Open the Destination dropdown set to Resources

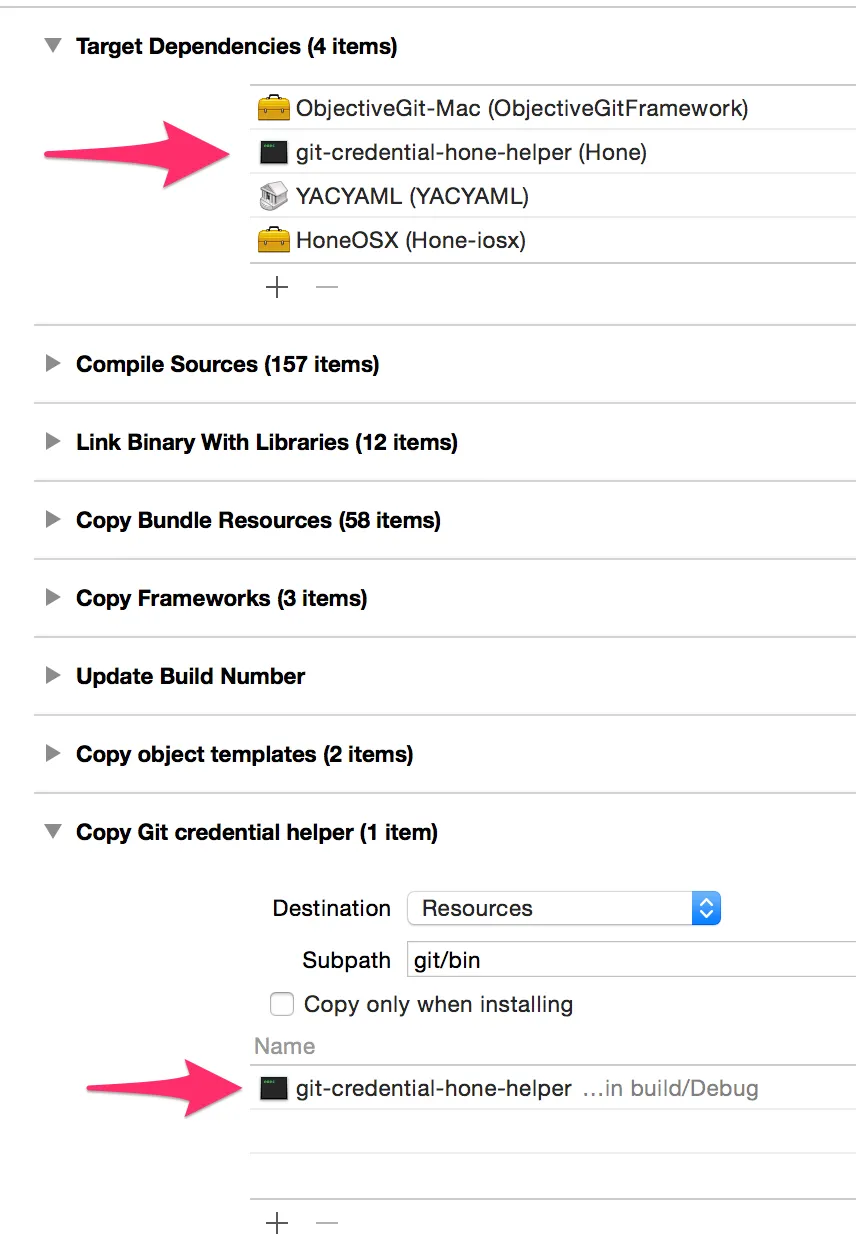click(564, 908)
